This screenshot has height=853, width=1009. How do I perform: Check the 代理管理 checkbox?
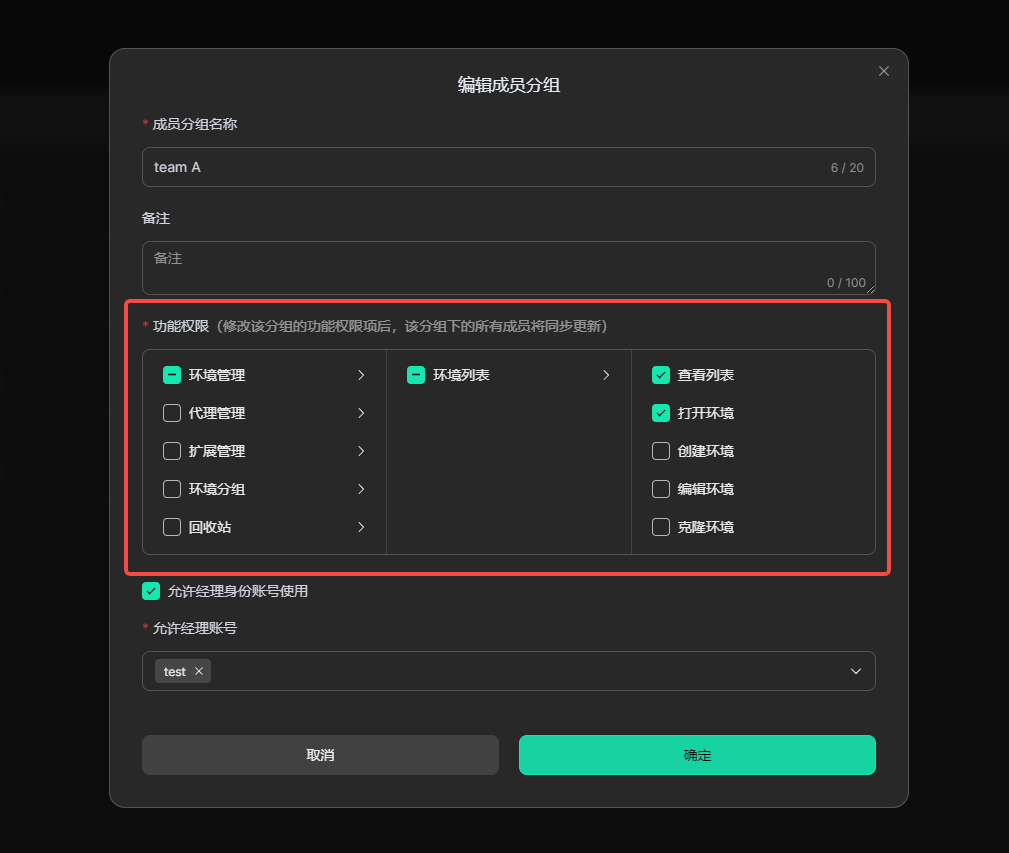coord(172,414)
